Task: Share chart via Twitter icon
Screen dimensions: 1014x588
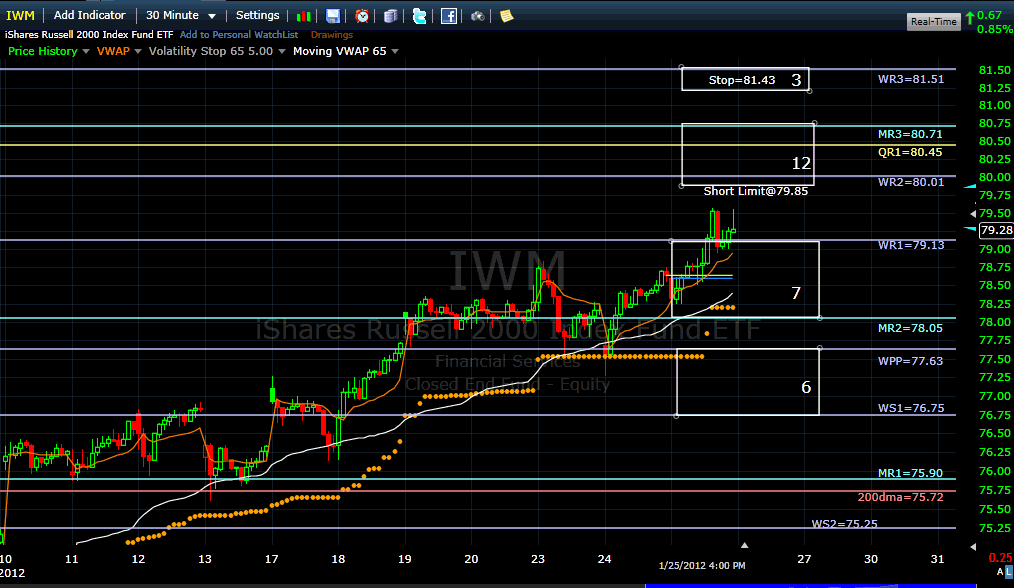Action: [420, 15]
